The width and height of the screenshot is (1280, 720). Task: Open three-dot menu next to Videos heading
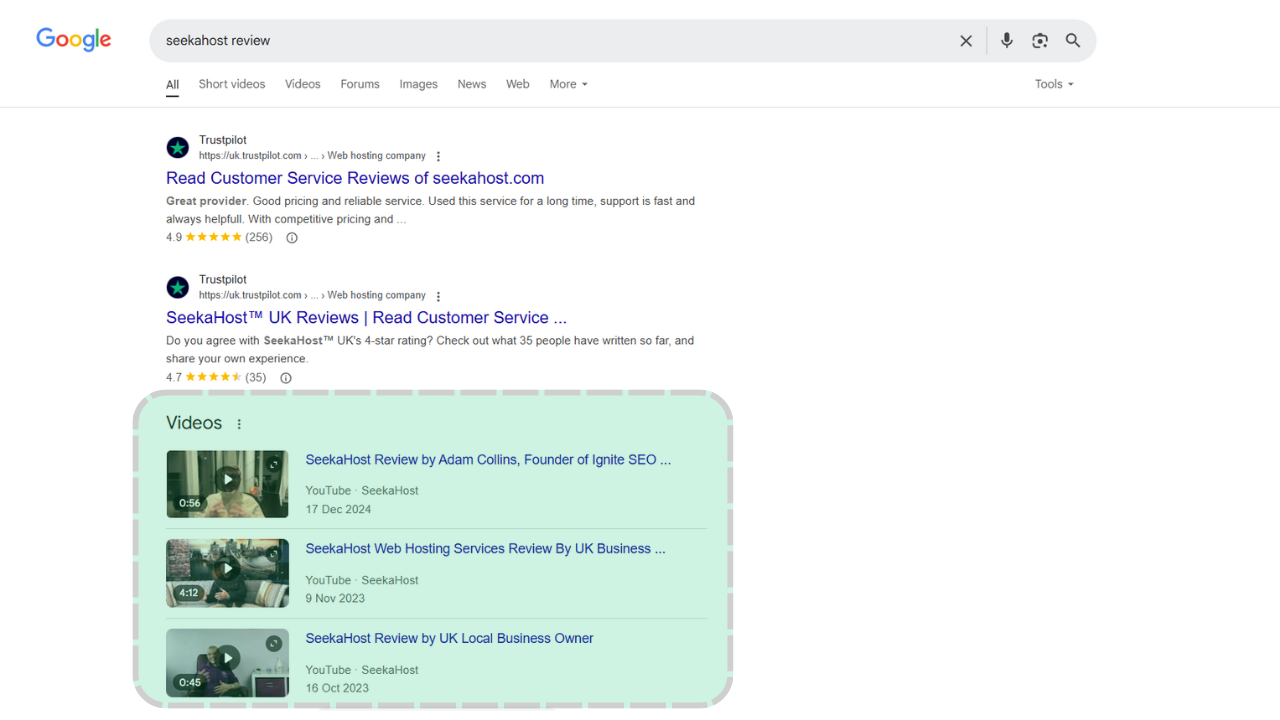239,424
